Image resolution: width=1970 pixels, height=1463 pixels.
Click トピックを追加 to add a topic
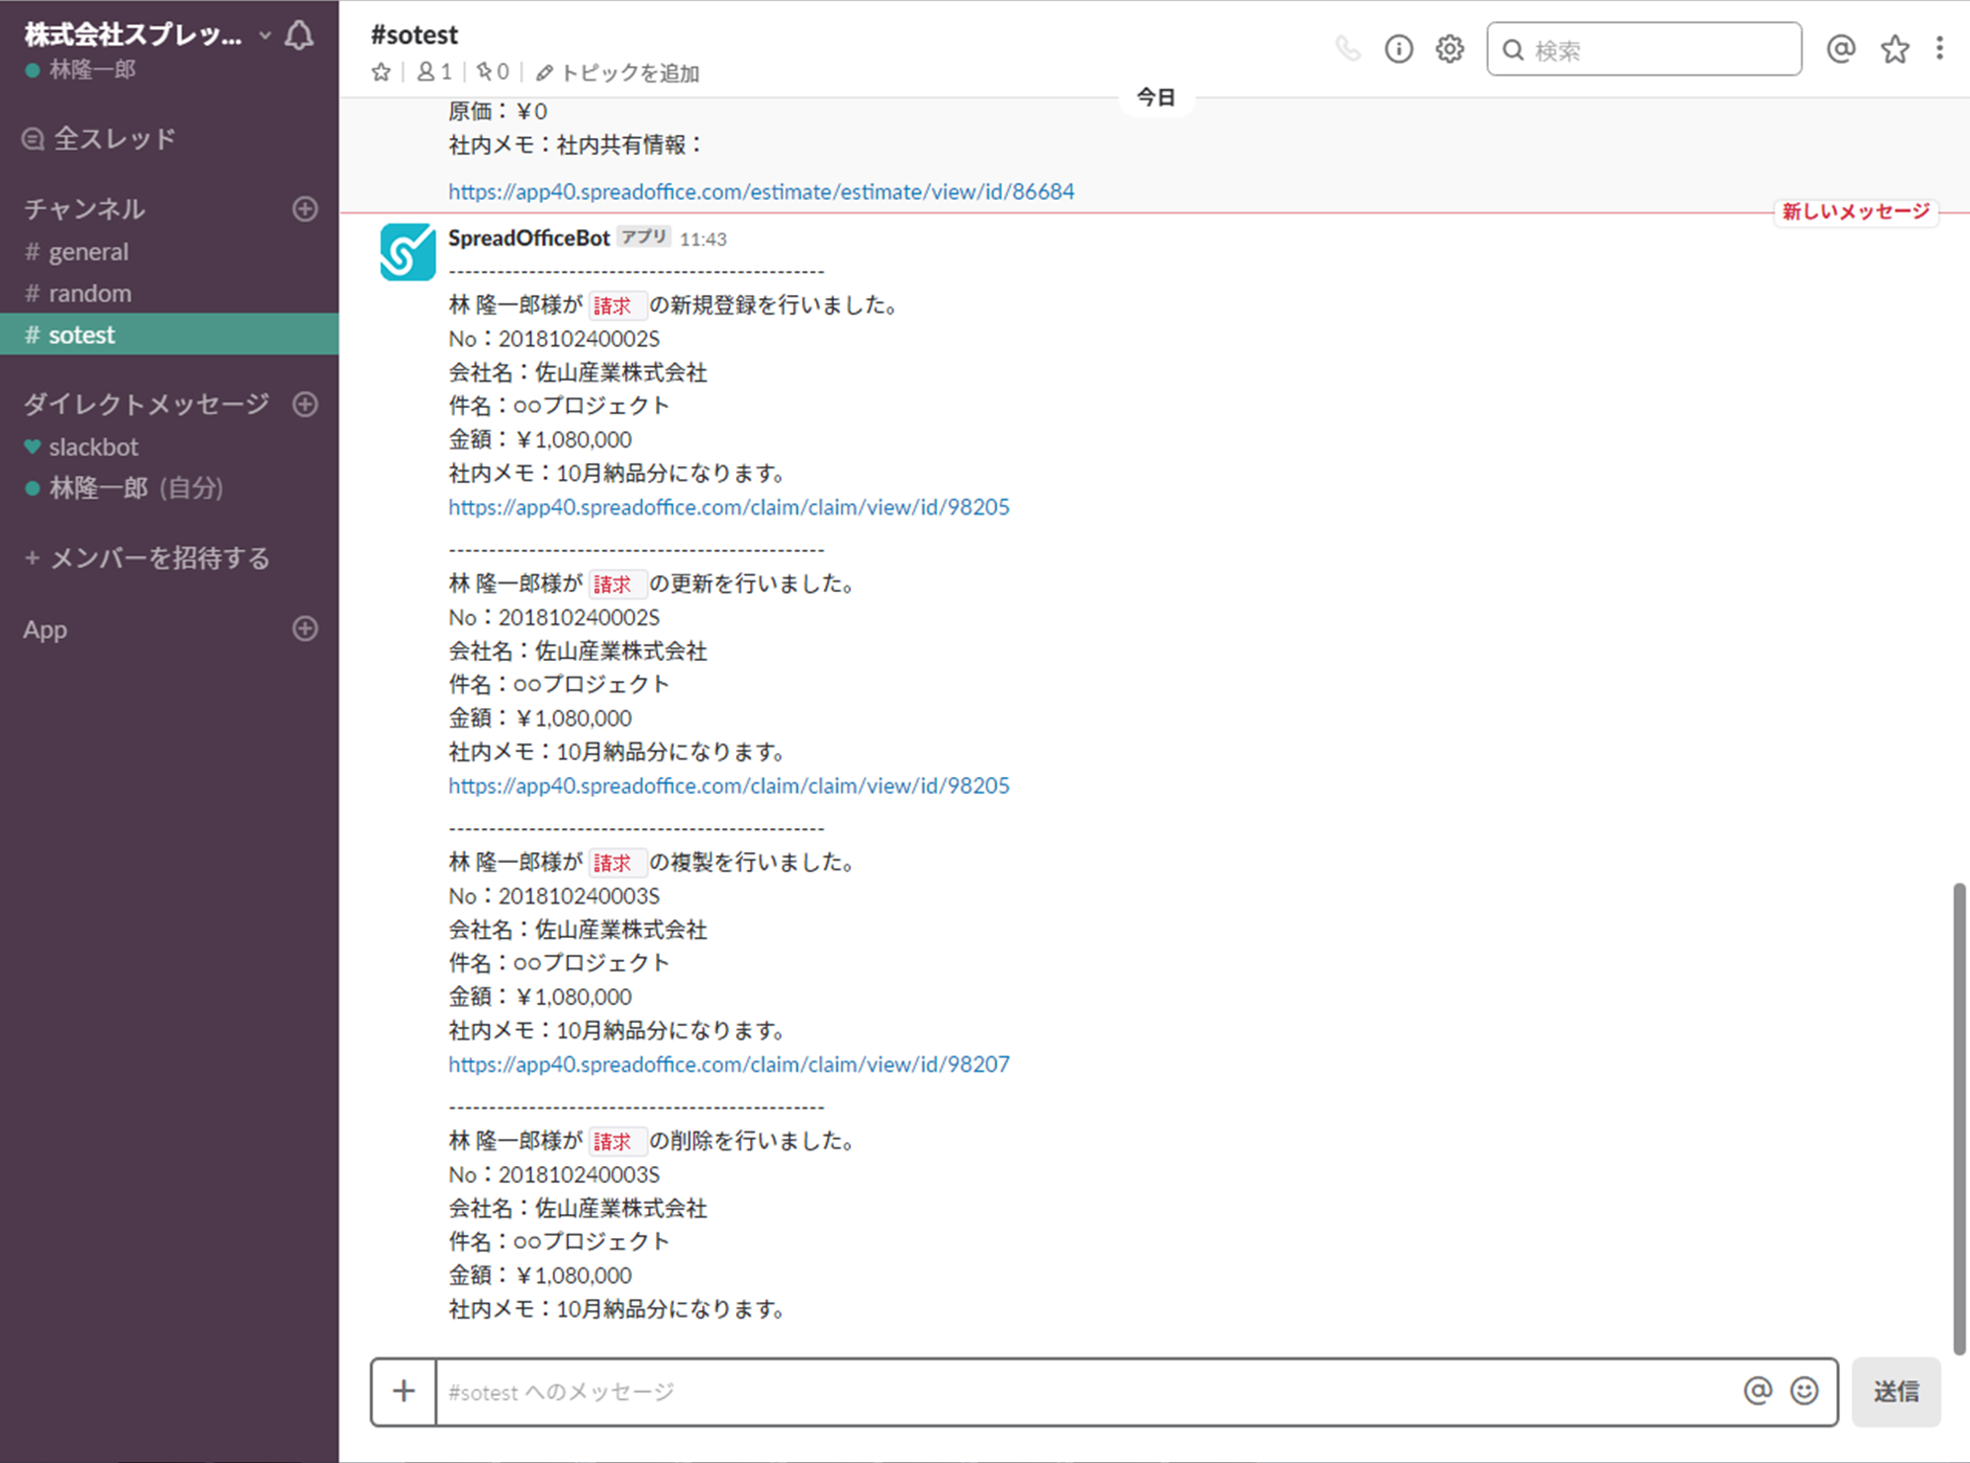click(x=618, y=73)
